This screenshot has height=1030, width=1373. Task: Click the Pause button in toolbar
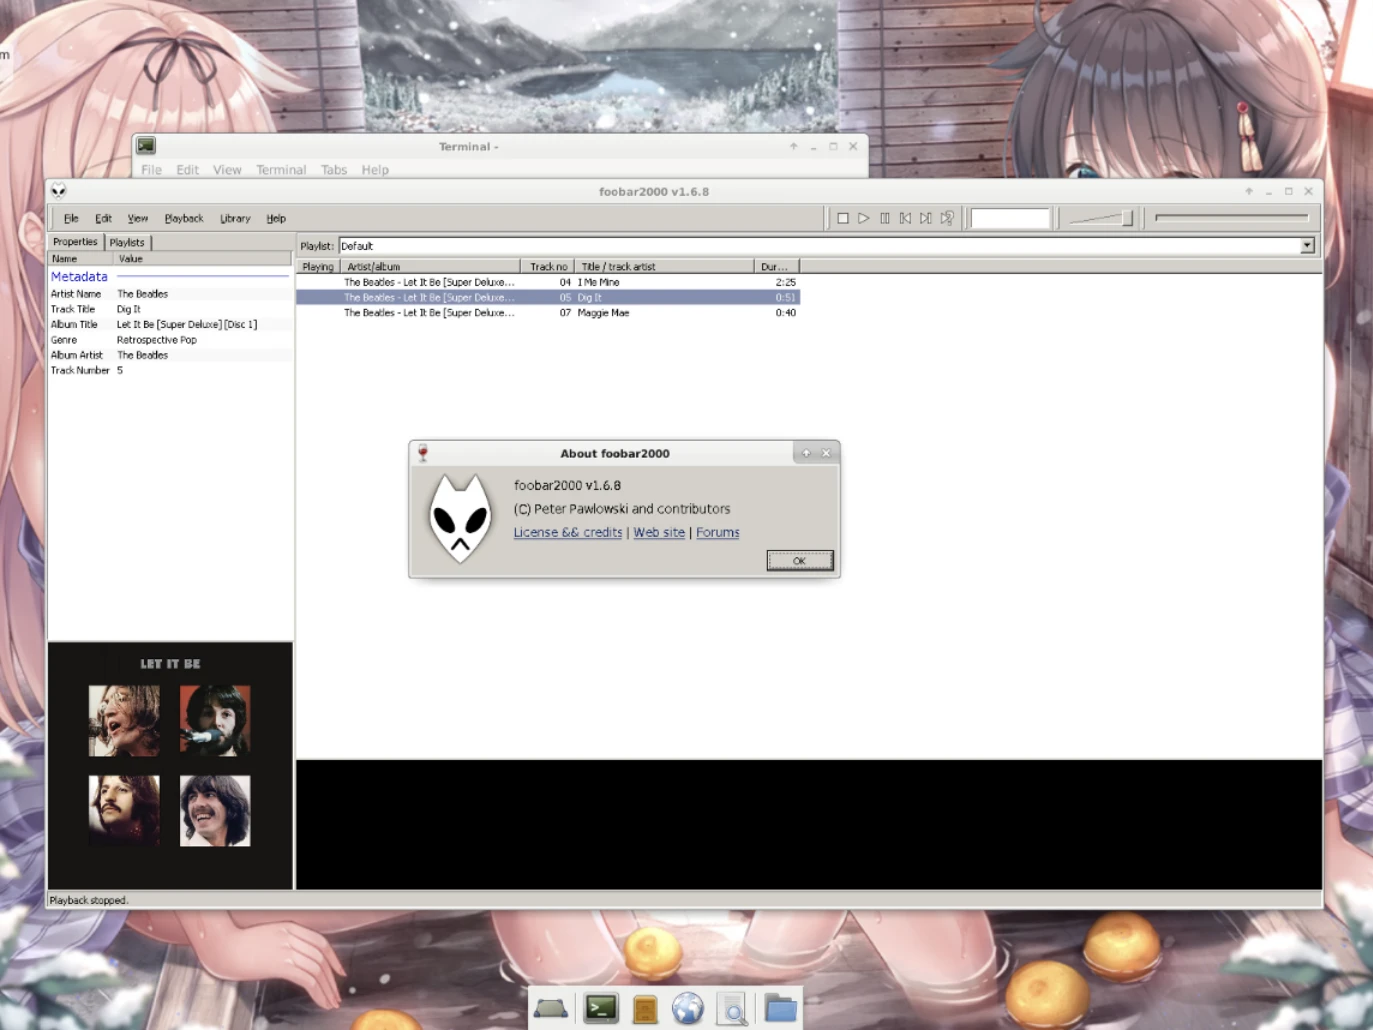[x=885, y=218]
